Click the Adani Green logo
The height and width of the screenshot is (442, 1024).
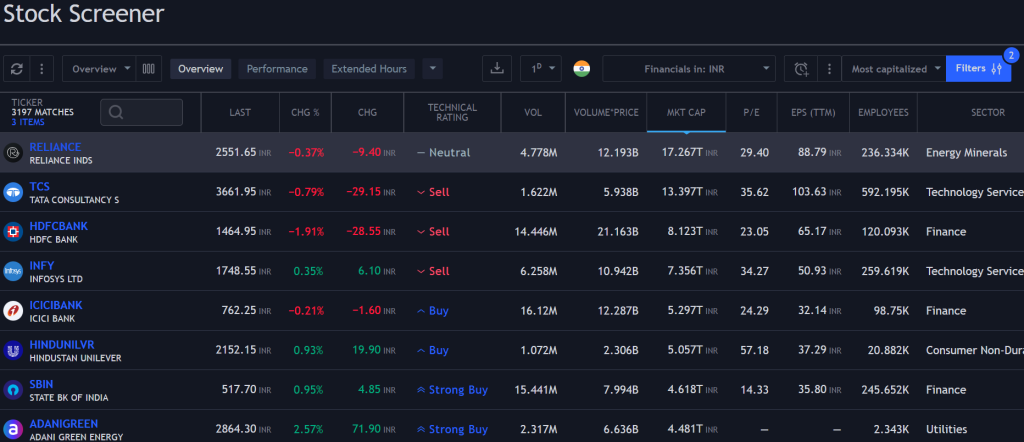(x=13, y=430)
